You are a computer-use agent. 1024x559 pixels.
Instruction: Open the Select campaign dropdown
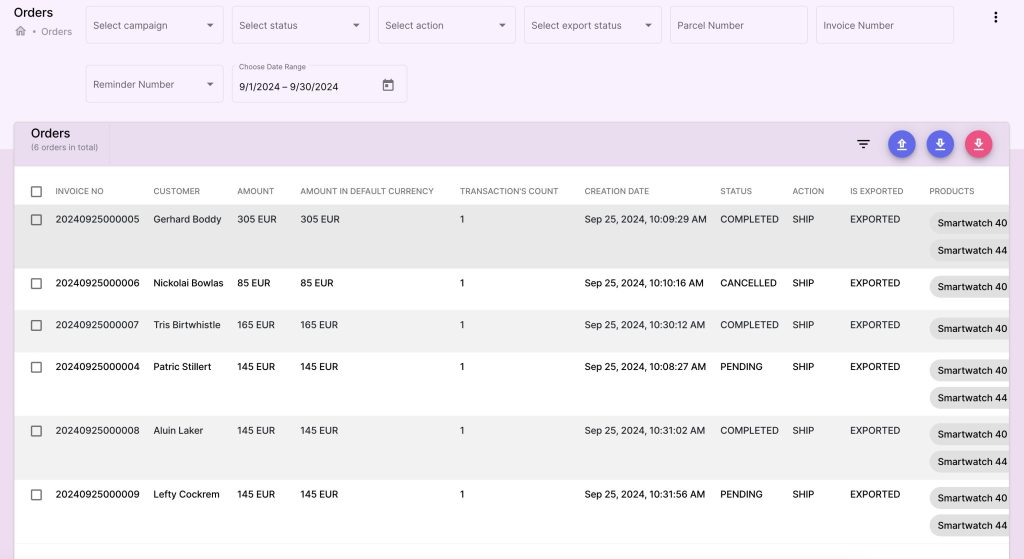(x=154, y=25)
